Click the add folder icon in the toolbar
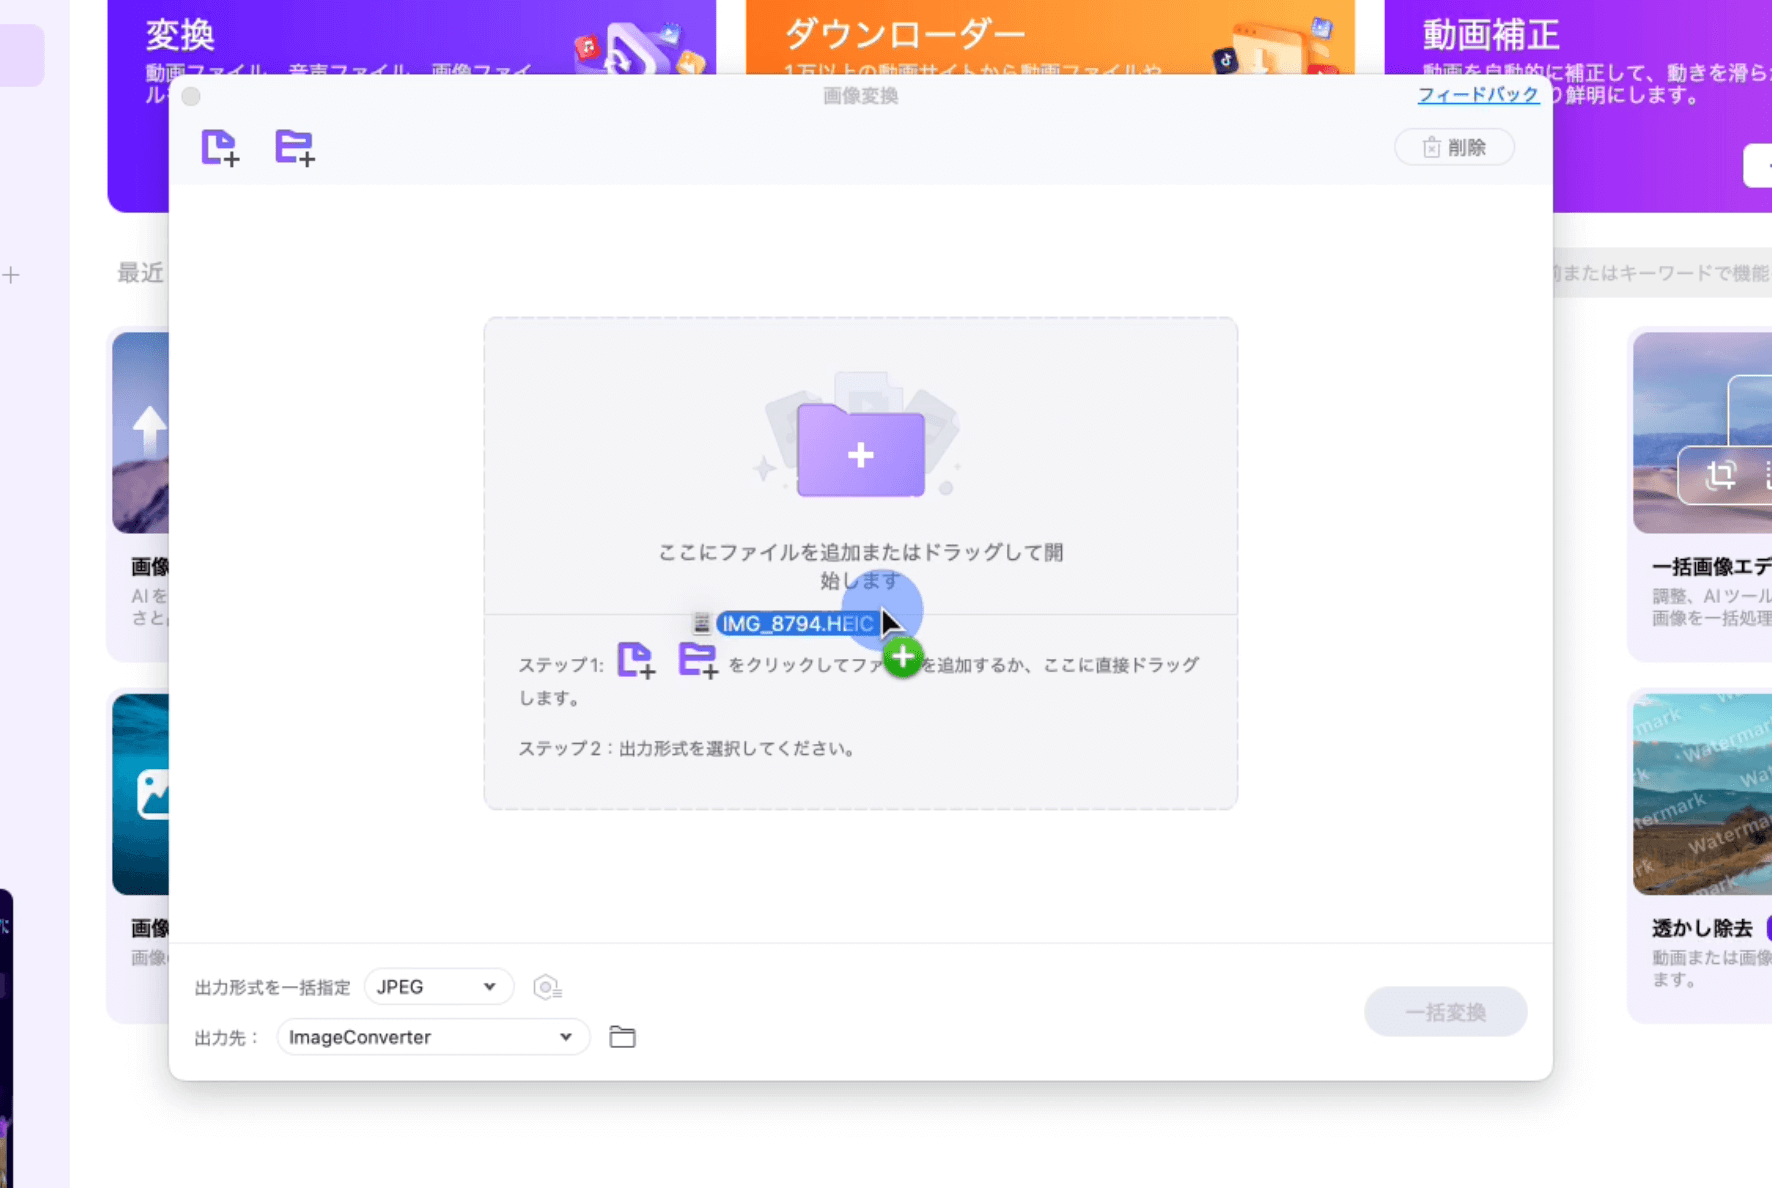 tap(294, 147)
